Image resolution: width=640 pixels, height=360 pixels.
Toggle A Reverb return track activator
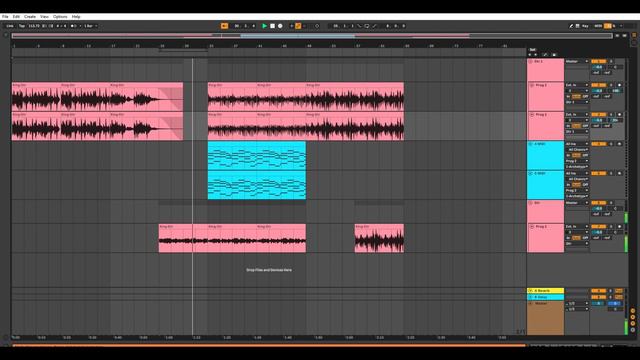[x=598, y=291]
